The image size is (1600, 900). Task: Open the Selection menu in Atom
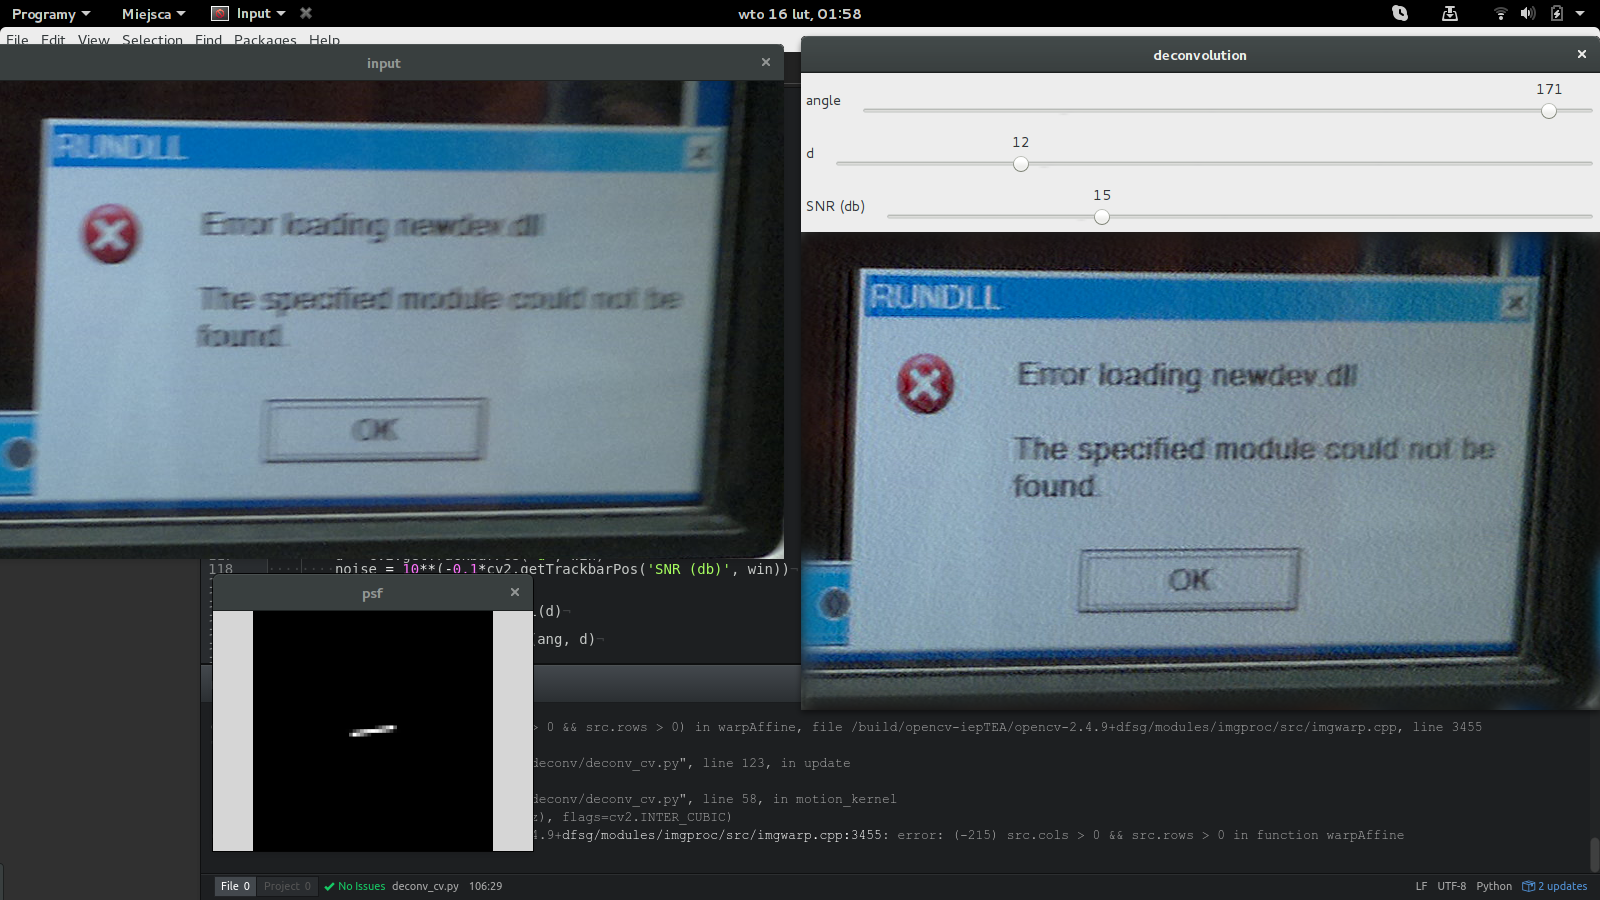point(152,40)
